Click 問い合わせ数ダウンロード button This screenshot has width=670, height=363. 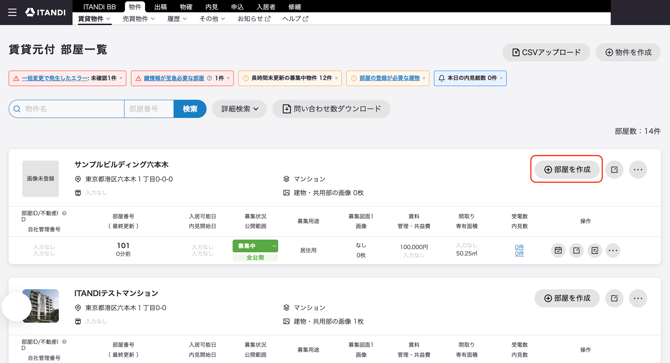(331, 109)
